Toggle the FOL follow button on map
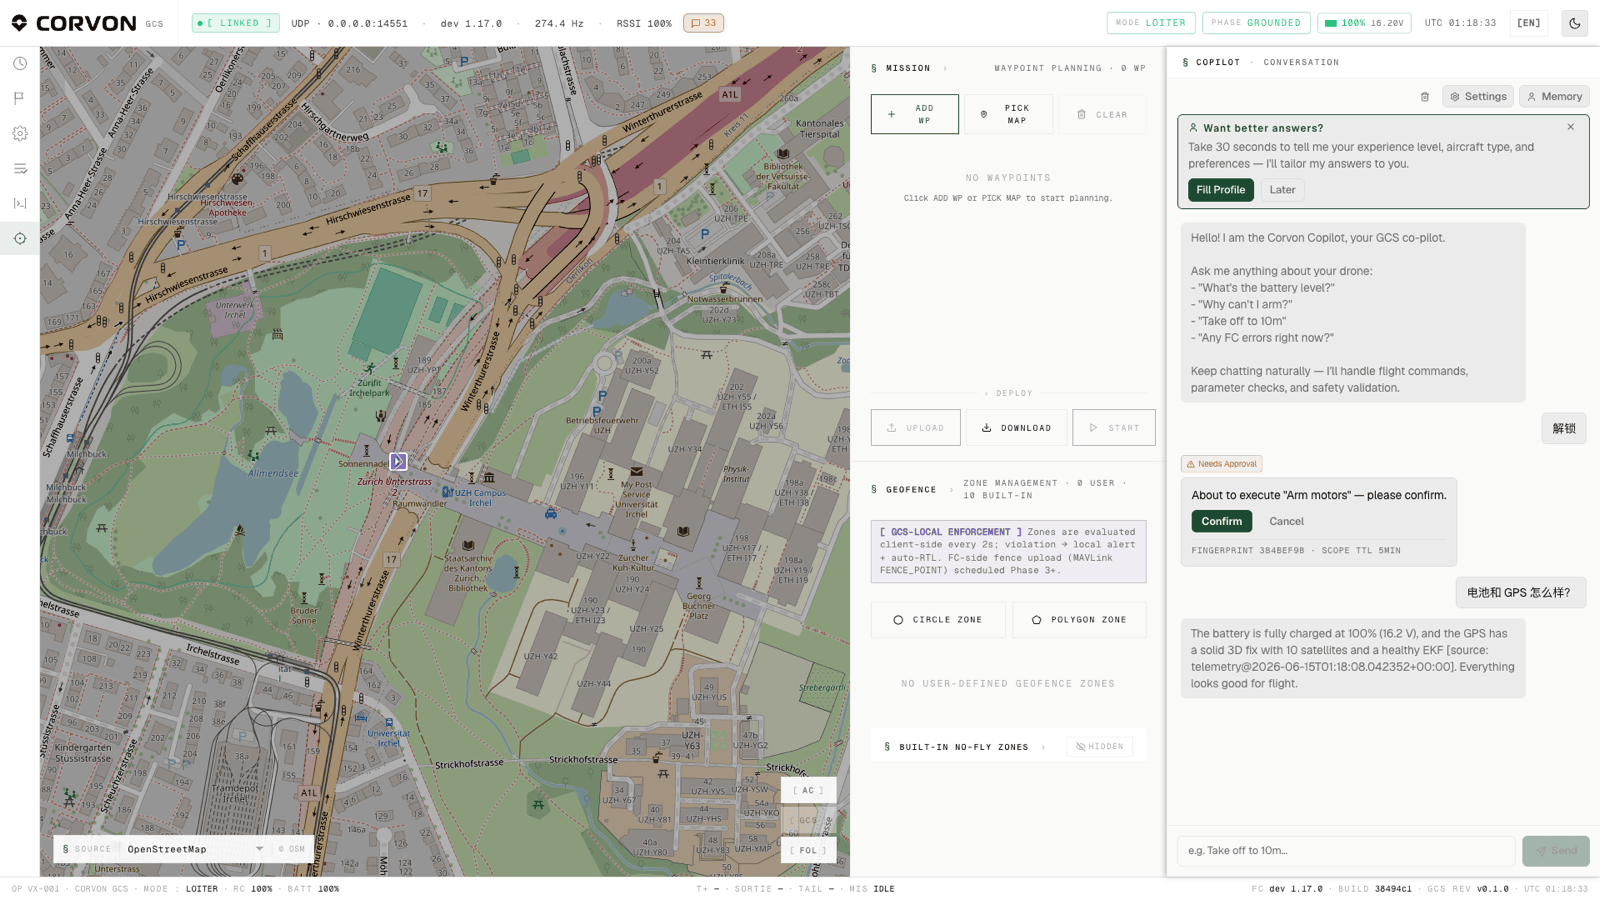This screenshot has width=1600, height=900. 808,850
